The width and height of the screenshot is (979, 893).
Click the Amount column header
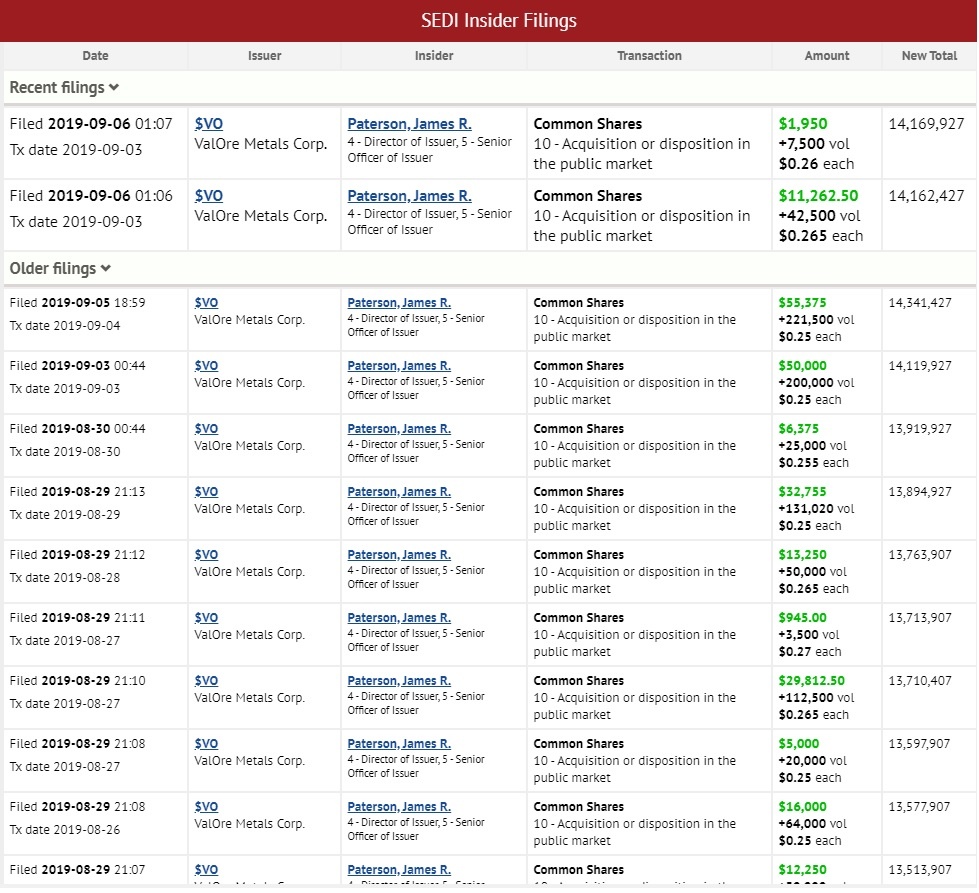click(x=827, y=56)
